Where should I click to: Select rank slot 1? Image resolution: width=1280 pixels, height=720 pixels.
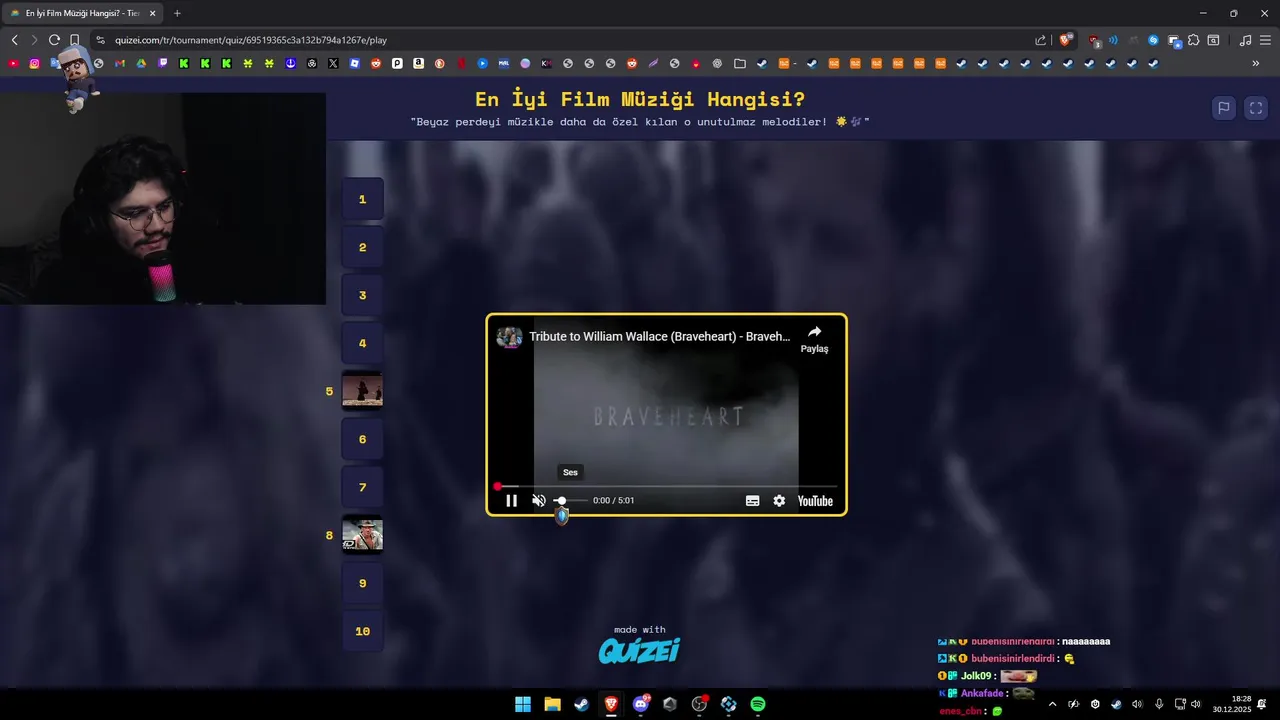coord(362,199)
